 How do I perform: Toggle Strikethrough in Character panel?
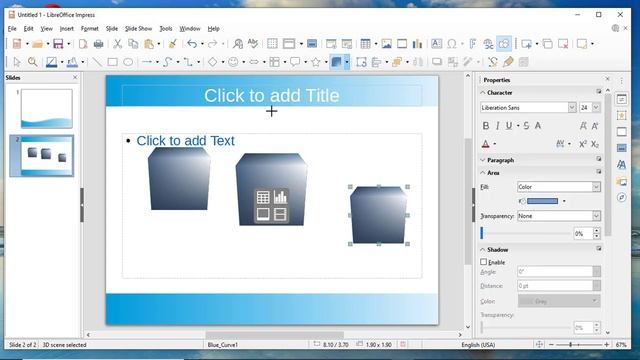point(526,126)
